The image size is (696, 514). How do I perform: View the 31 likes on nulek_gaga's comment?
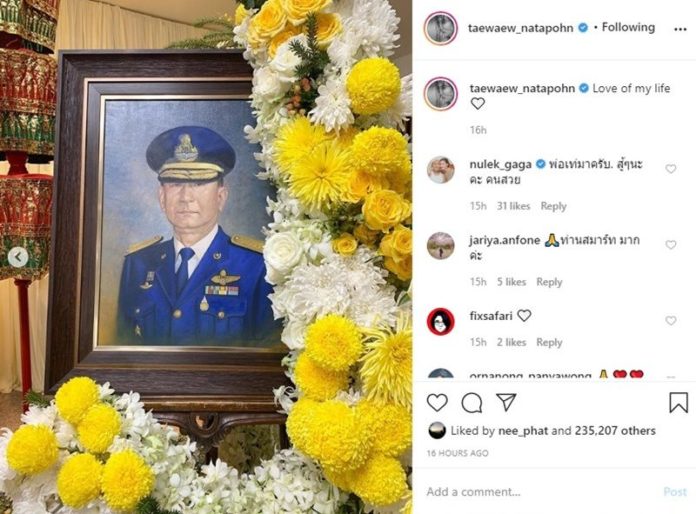point(514,206)
